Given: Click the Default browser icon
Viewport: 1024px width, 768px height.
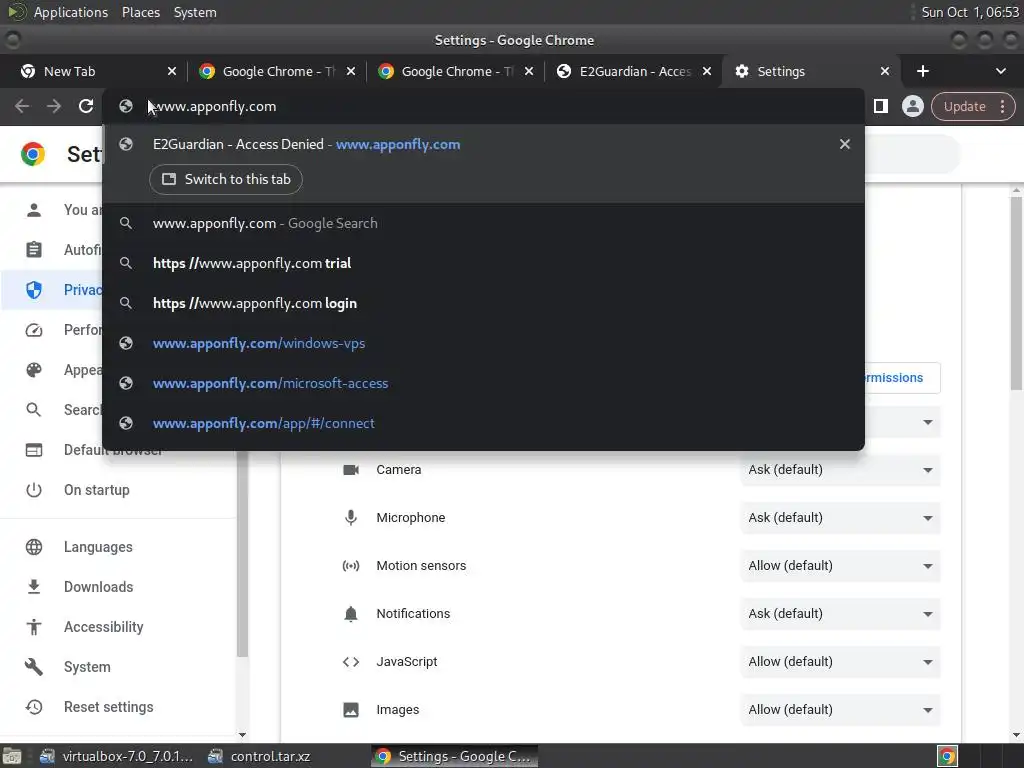Looking at the screenshot, I should [x=34, y=450].
